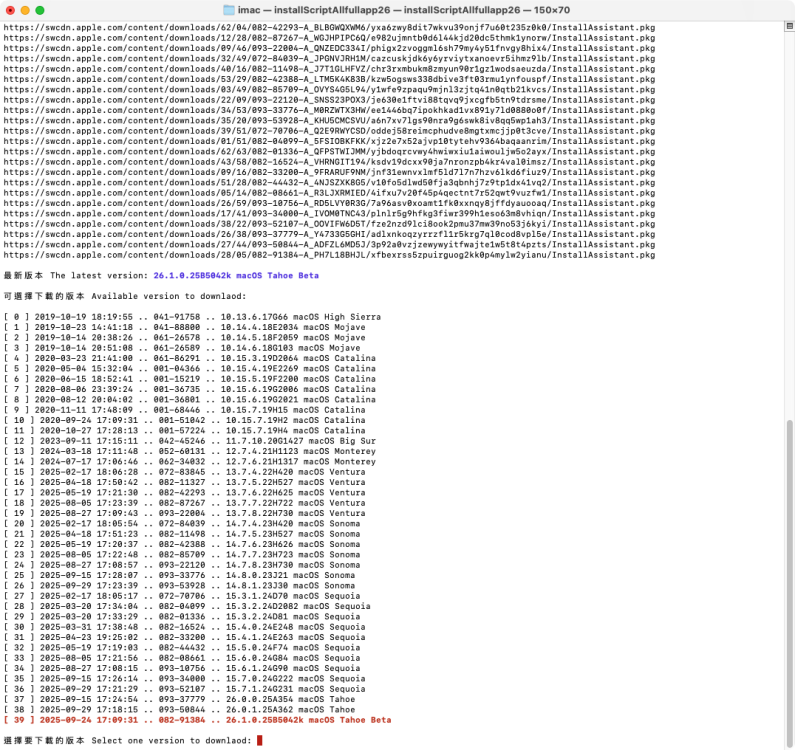Click row [ 21 ] Sonoma 14.7.5.23H527

click(182, 533)
